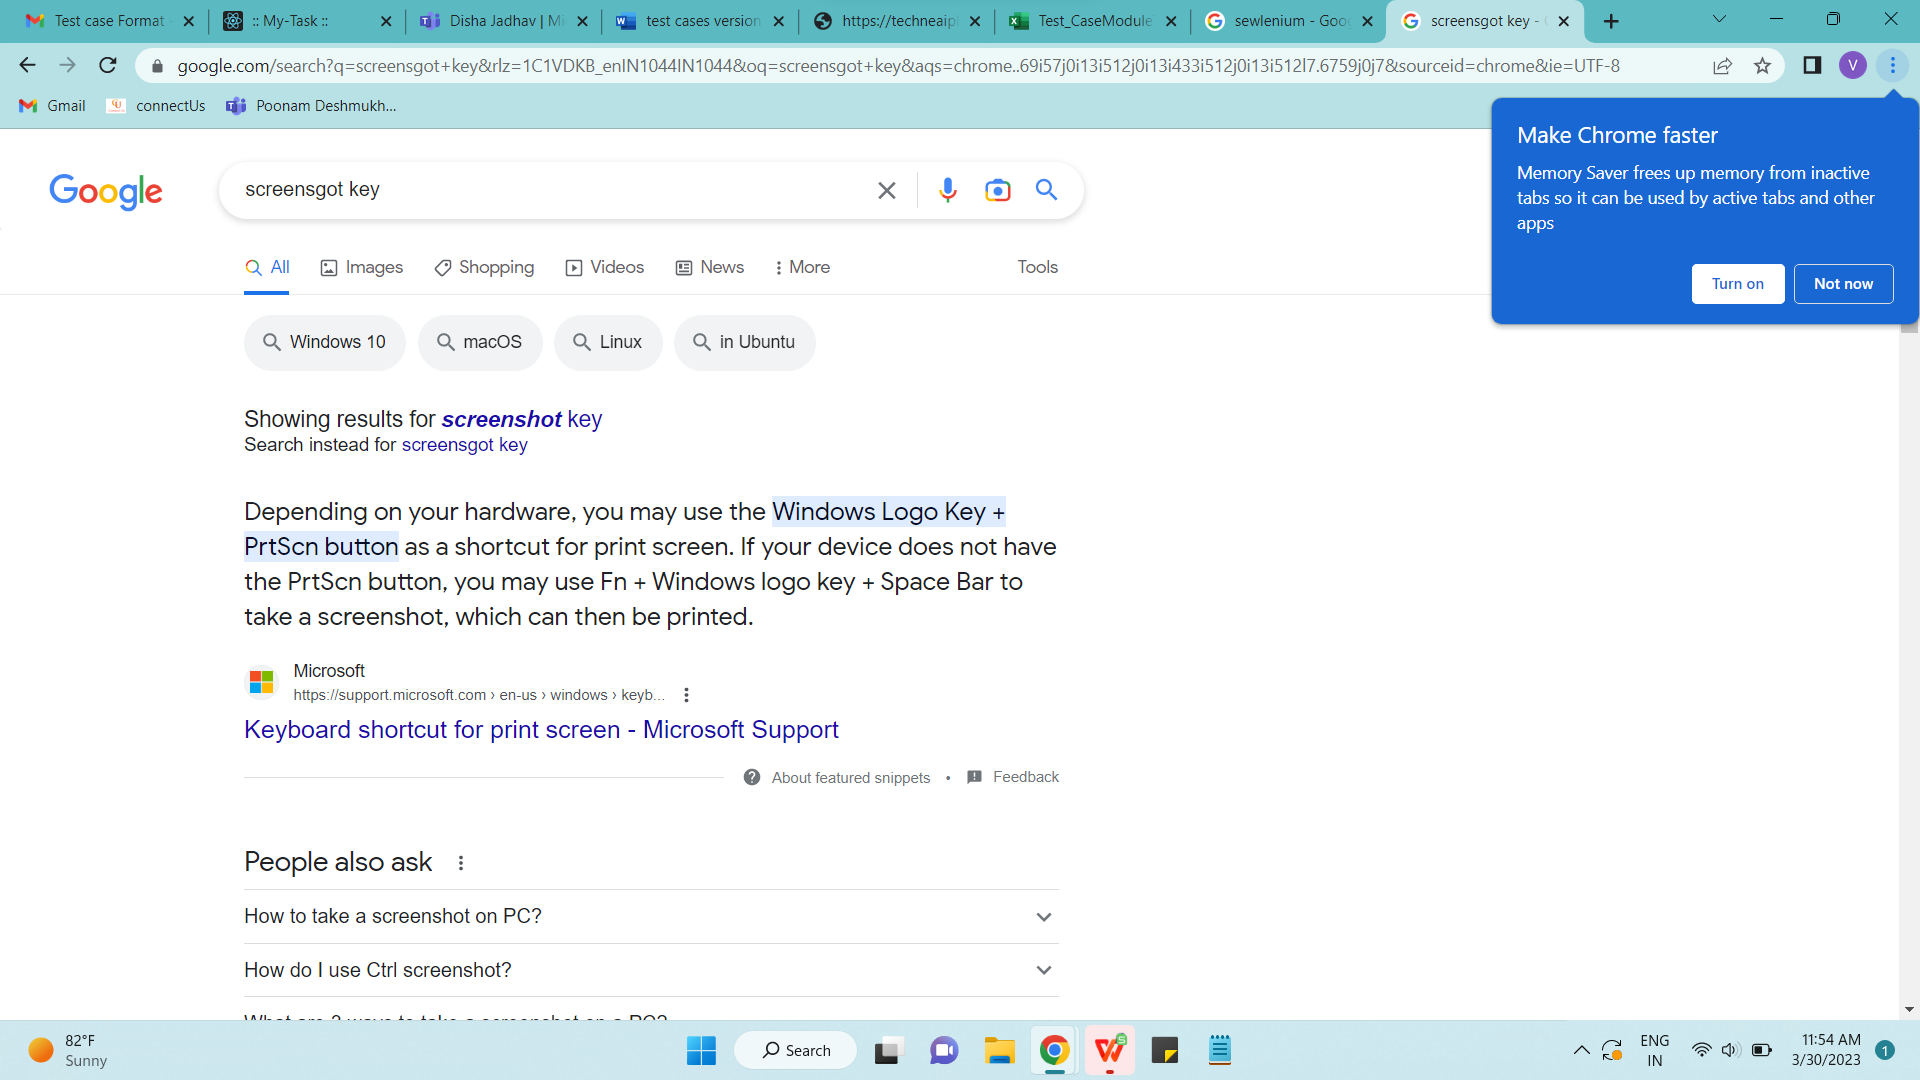
Task: Reload the current page
Action: point(108,66)
